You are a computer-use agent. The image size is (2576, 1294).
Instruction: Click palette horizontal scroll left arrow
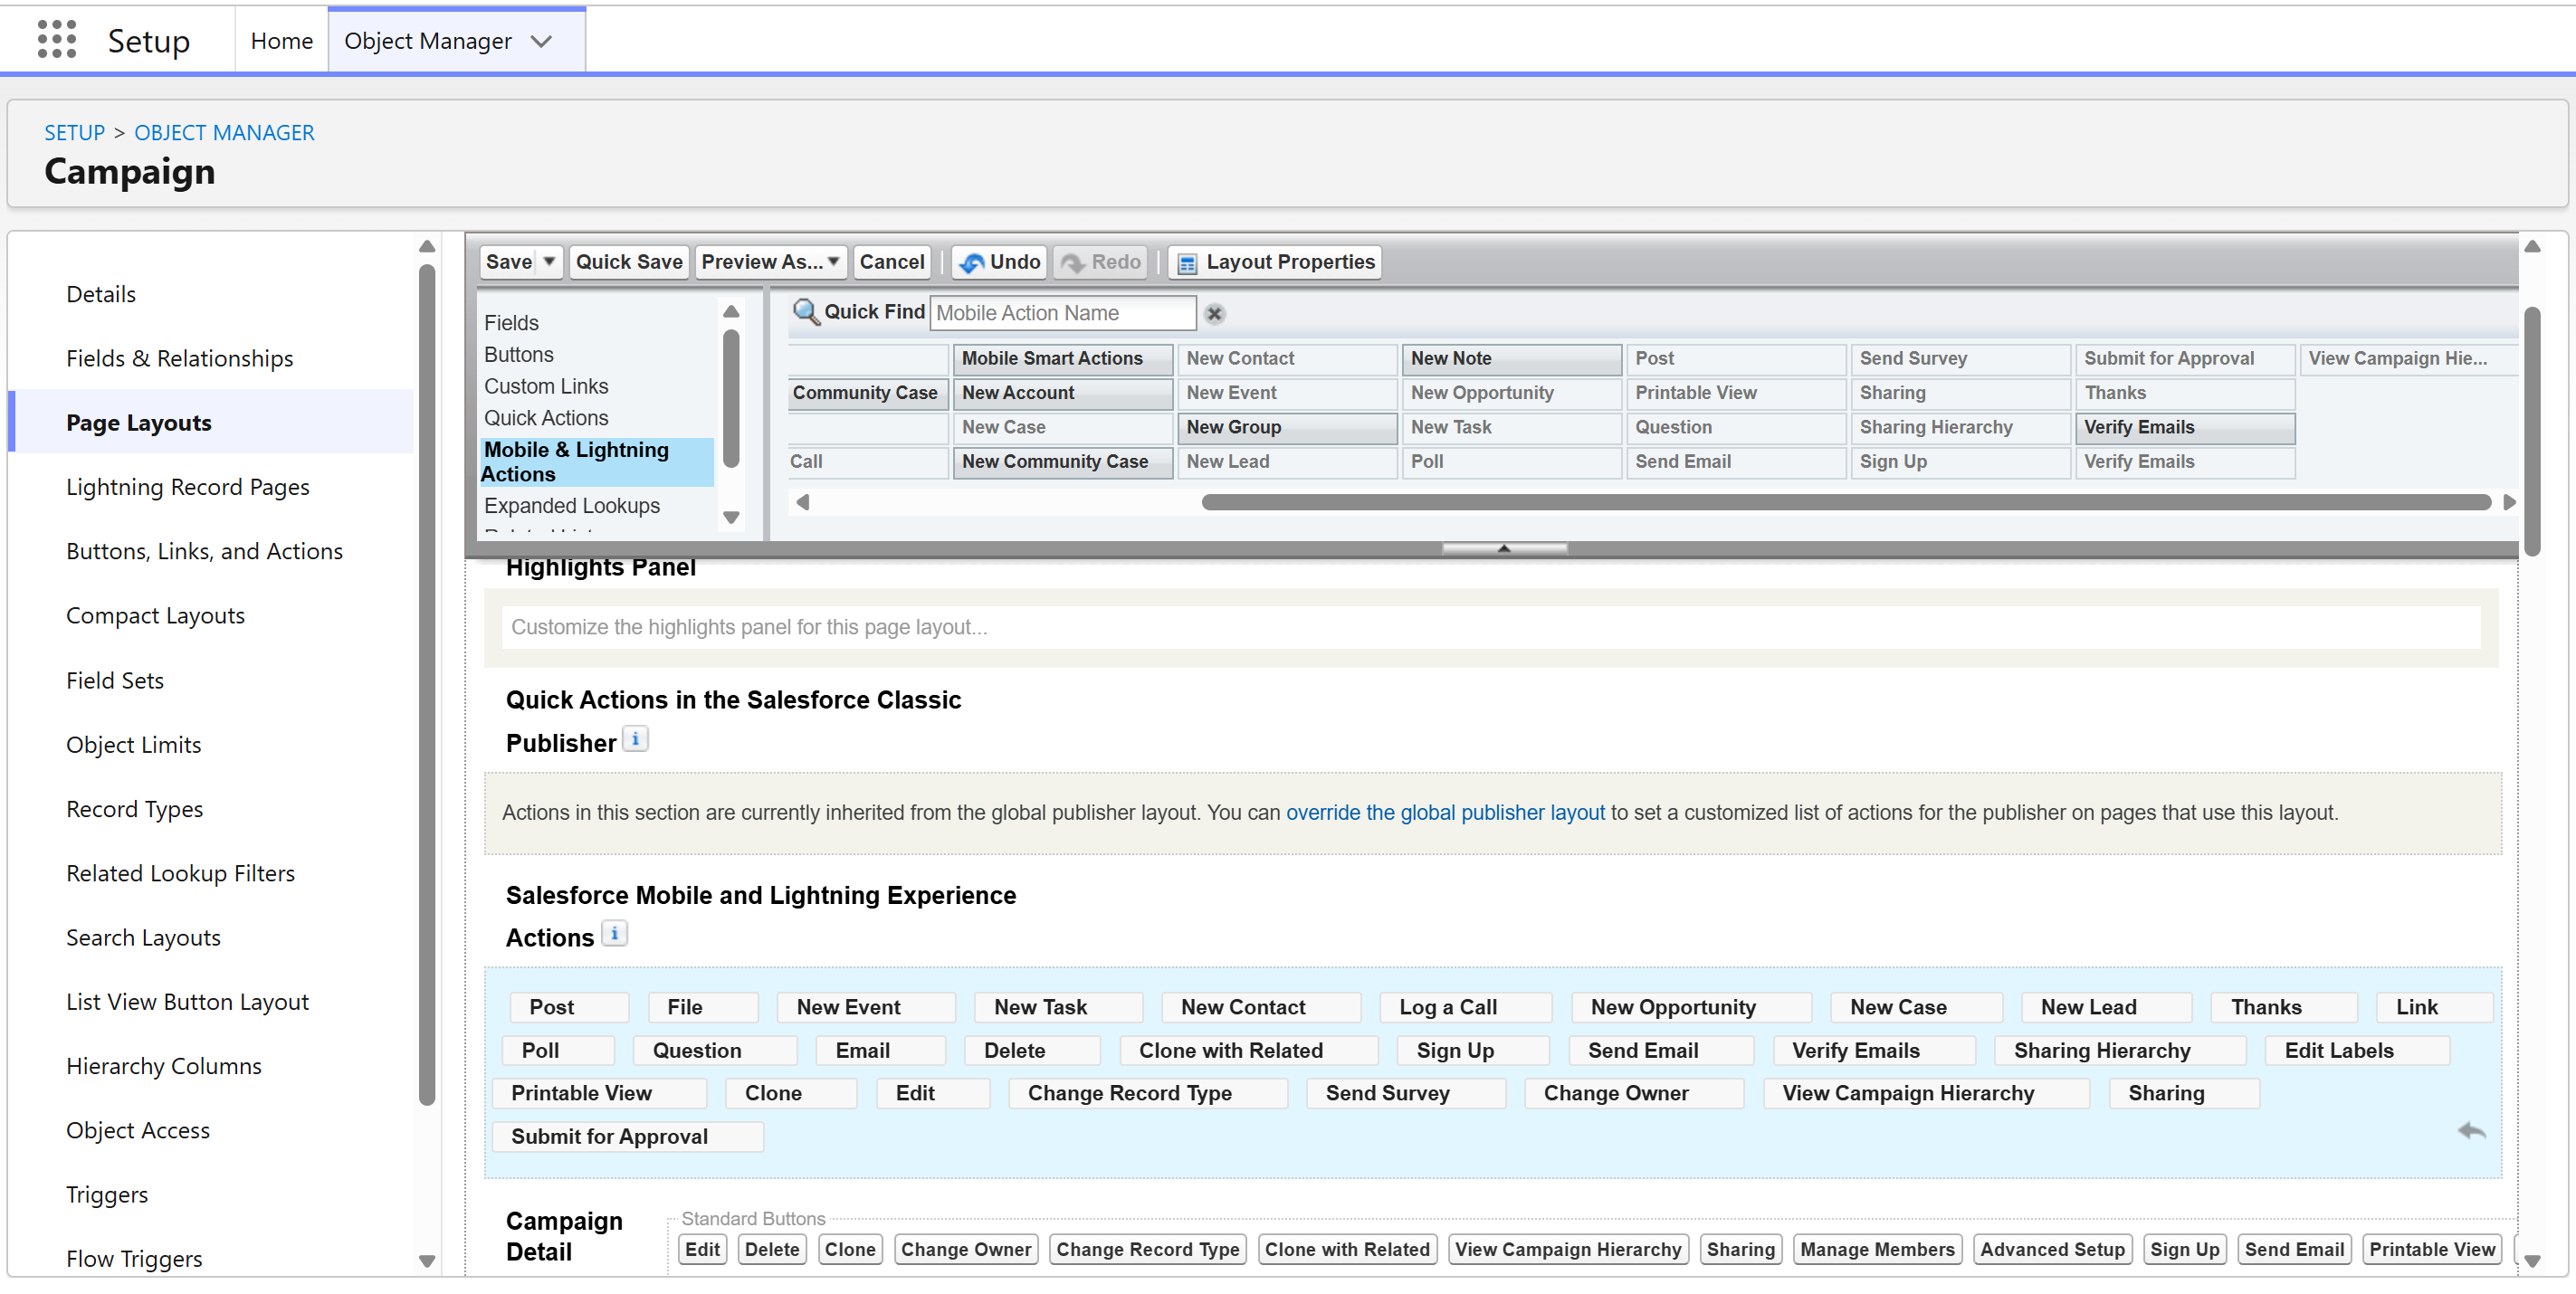802,502
